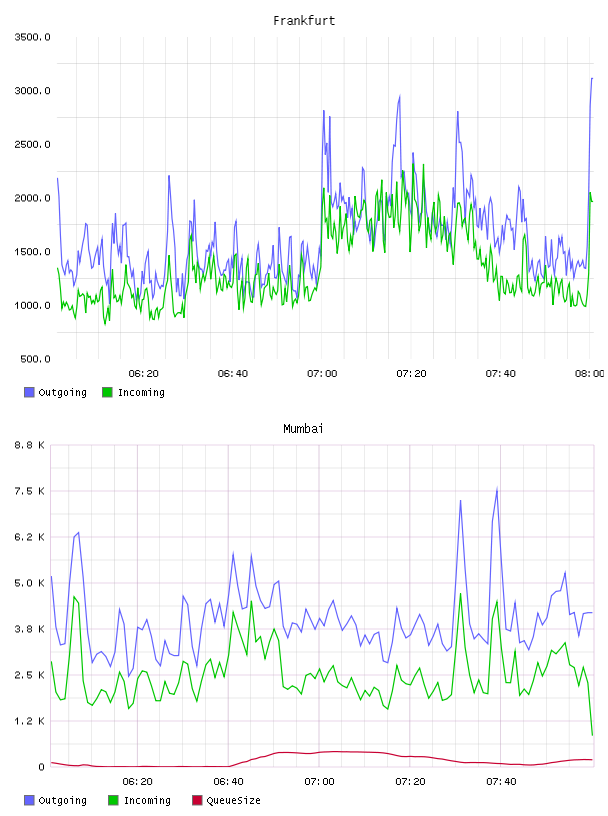Click the 07:40 time label on Mumbai chart
Image resolution: width=608 pixels, height=816 pixels.
(501, 782)
